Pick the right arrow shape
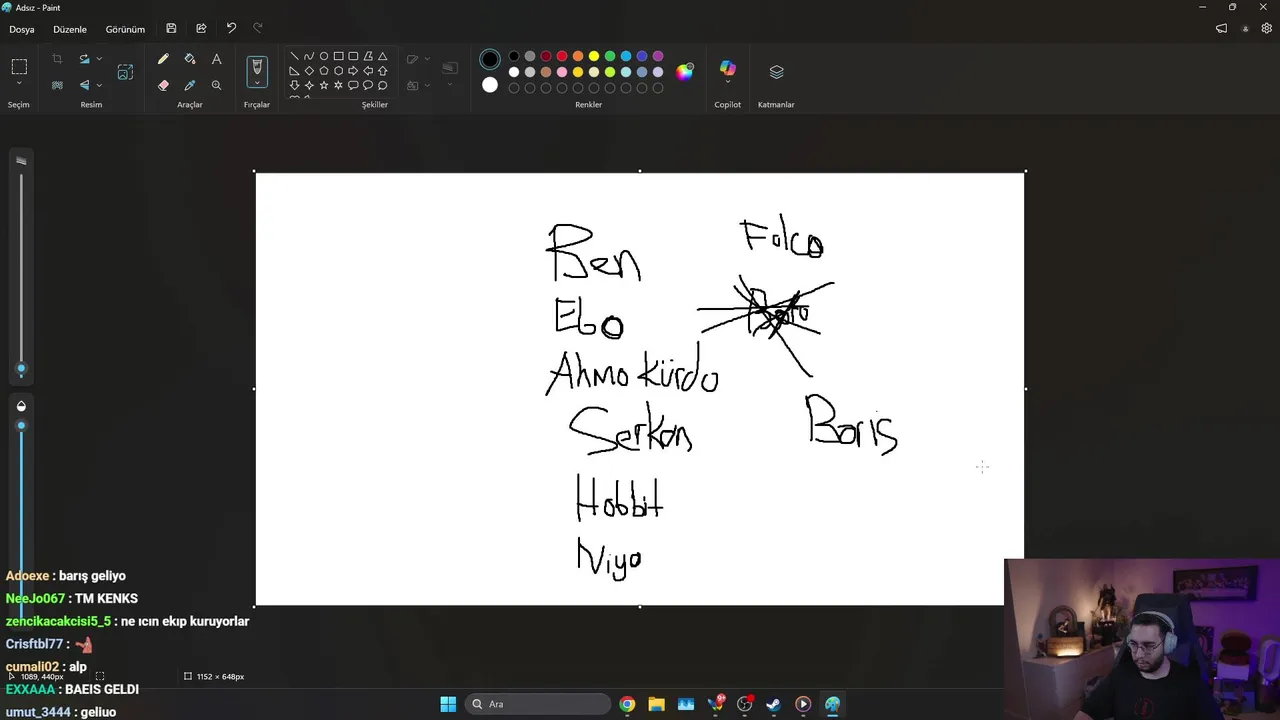Viewport: 1280px width, 720px height. tap(353, 71)
